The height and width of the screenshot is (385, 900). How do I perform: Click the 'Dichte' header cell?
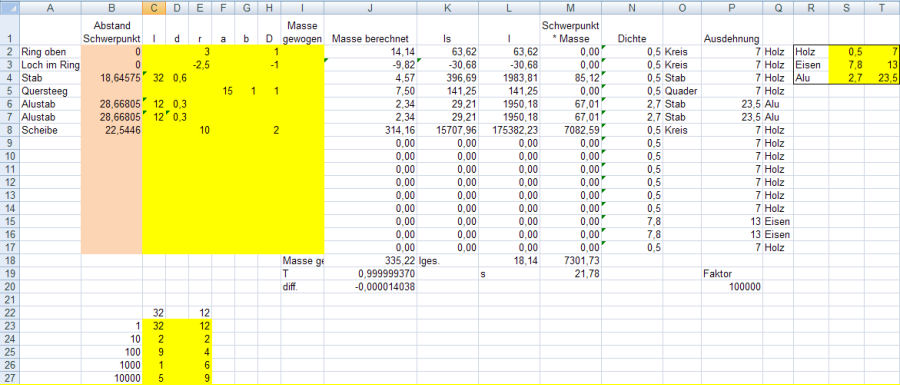click(632, 30)
